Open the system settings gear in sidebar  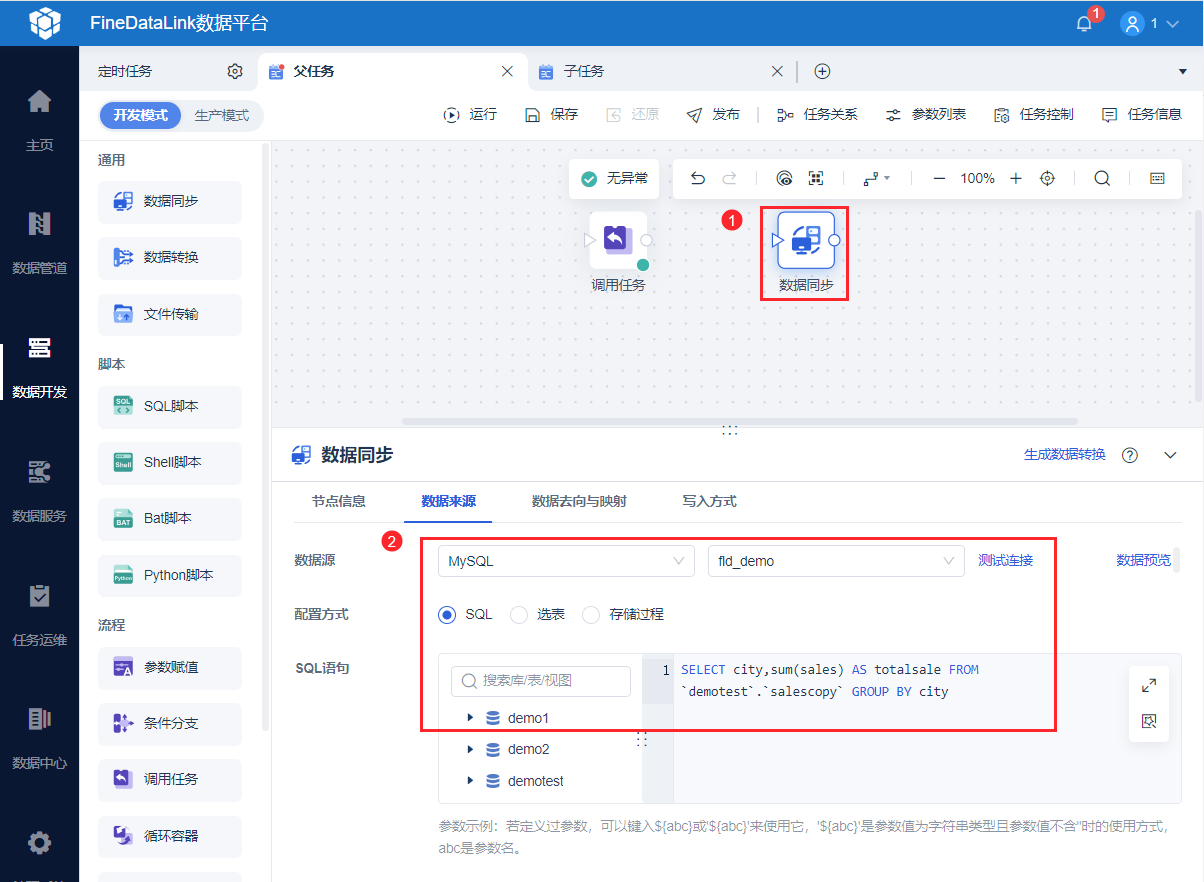click(x=39, y=843)
